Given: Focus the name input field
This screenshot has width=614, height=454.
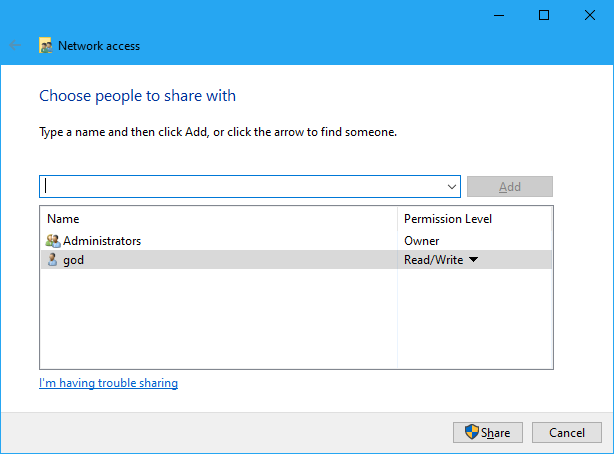Looking at the screenshot, I should coord(243,186).
